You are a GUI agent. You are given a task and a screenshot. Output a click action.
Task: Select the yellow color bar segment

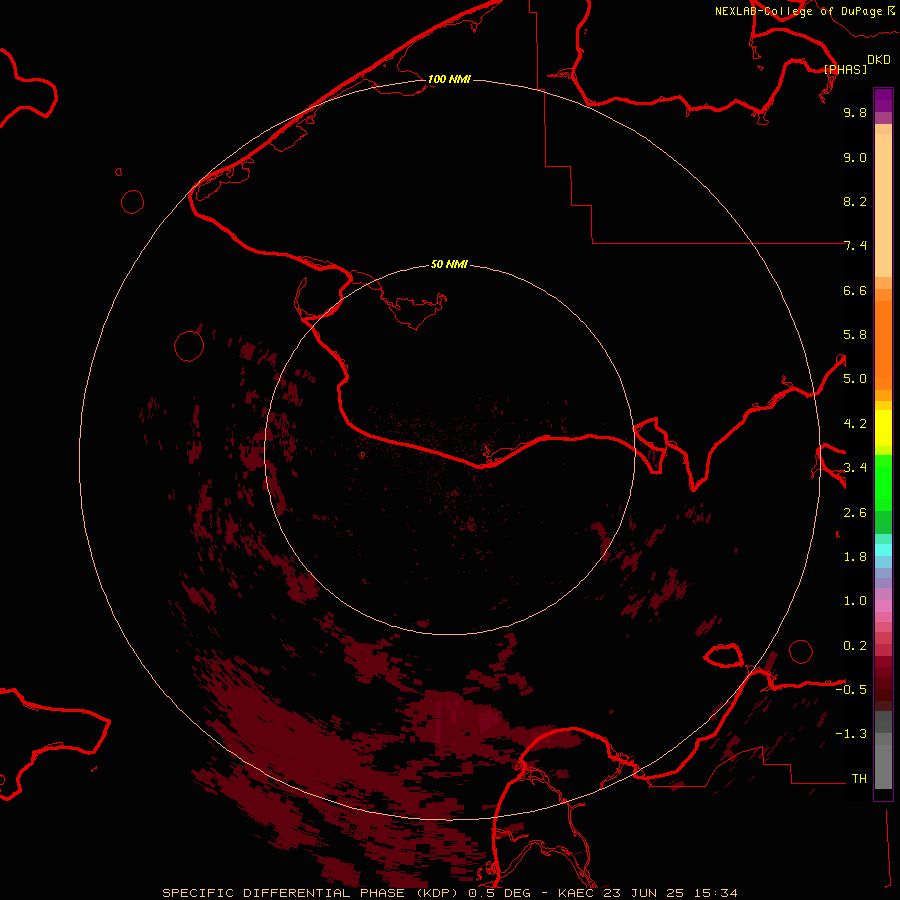point(883,428)
